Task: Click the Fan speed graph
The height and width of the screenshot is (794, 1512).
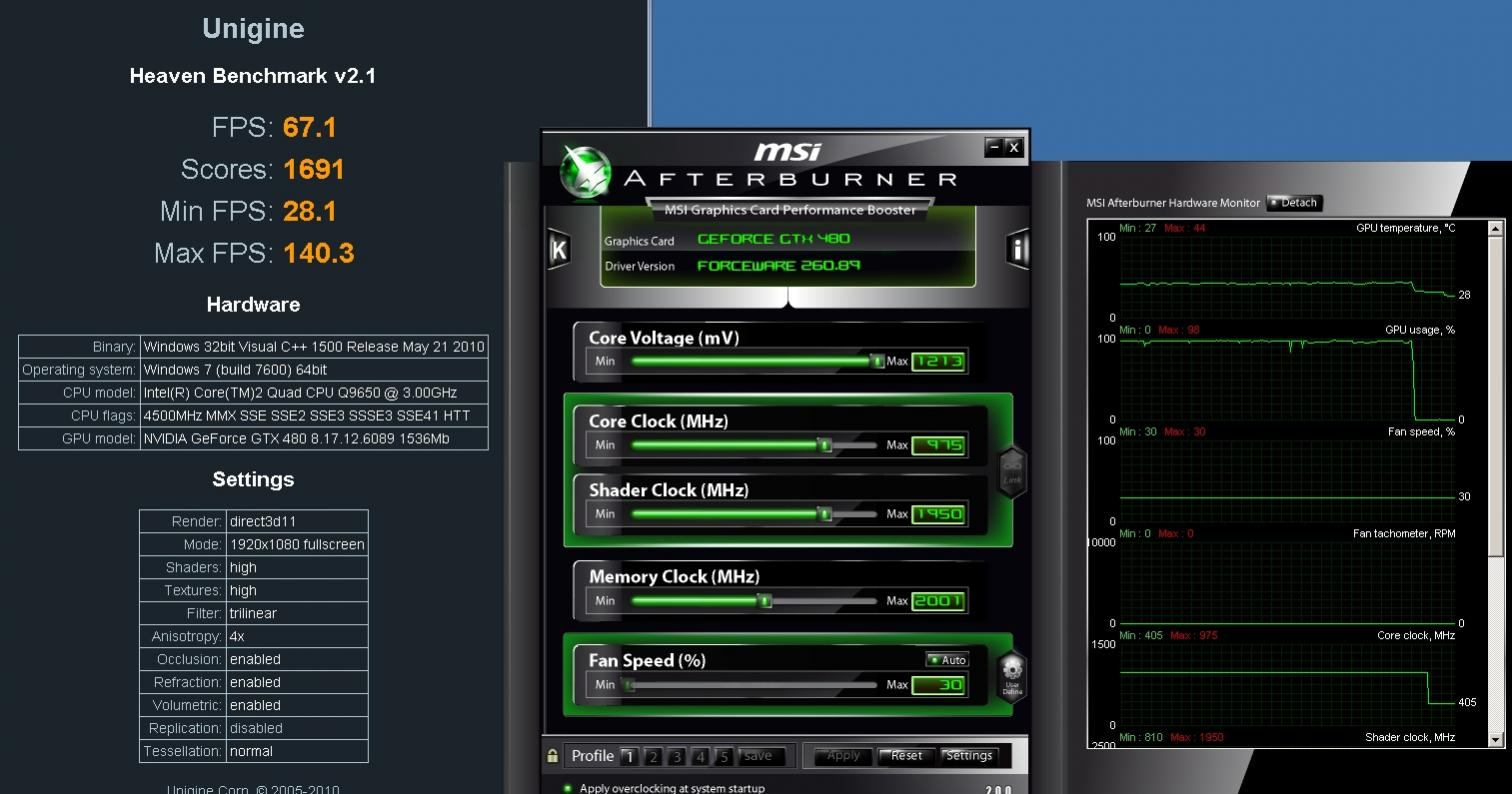Action: coord(1287,482)
